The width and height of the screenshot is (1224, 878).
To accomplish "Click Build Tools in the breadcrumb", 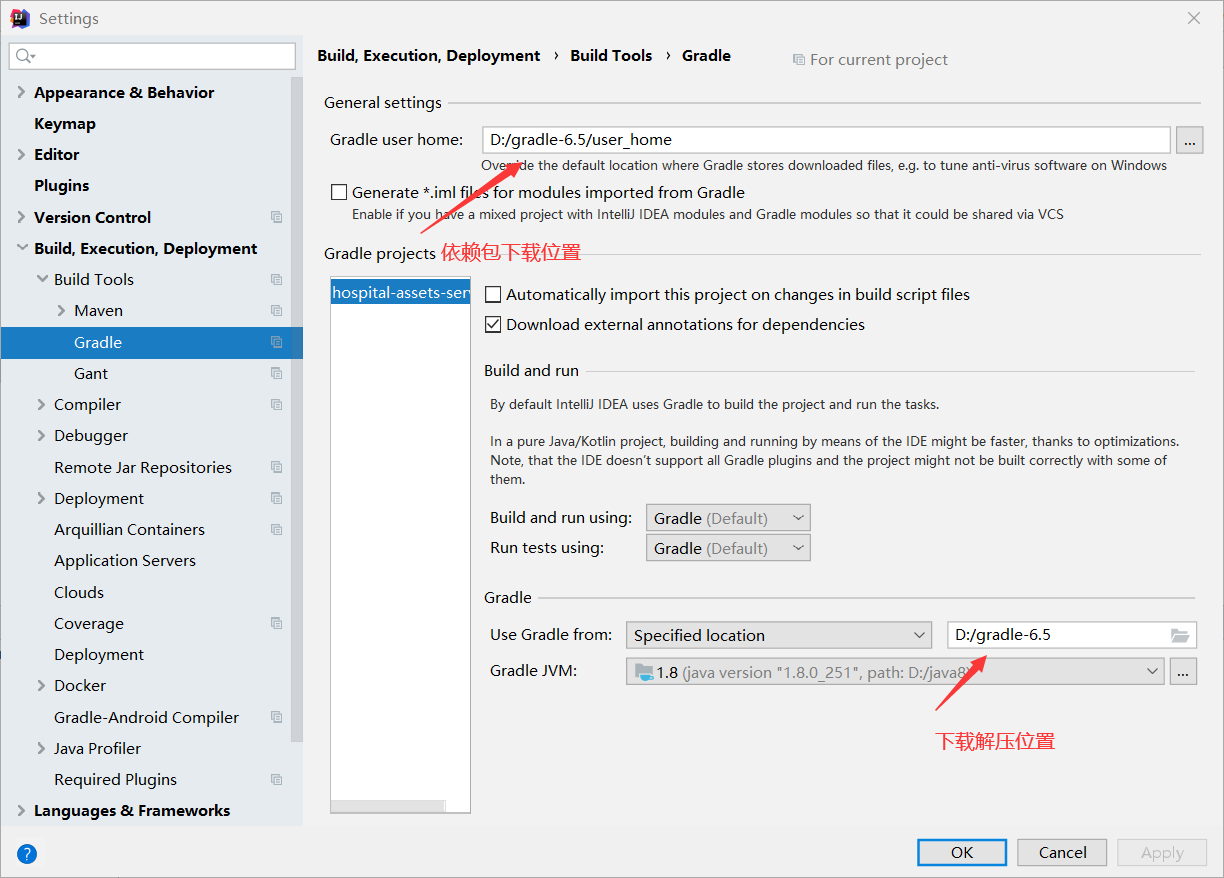I will 611,56.
